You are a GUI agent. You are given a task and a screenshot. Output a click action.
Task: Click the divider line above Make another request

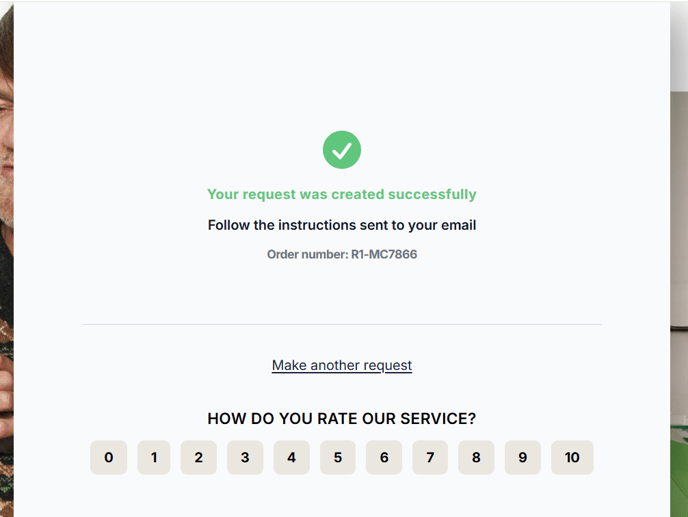pos(342,325)
